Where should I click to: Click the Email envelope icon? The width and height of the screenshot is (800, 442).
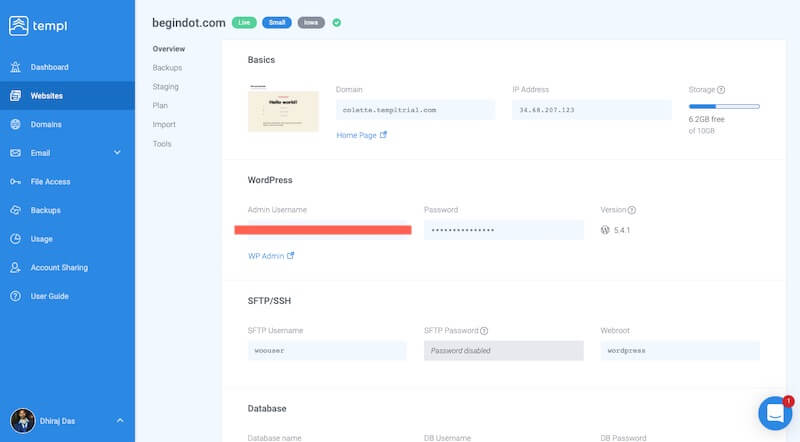[x=15, y=153]
